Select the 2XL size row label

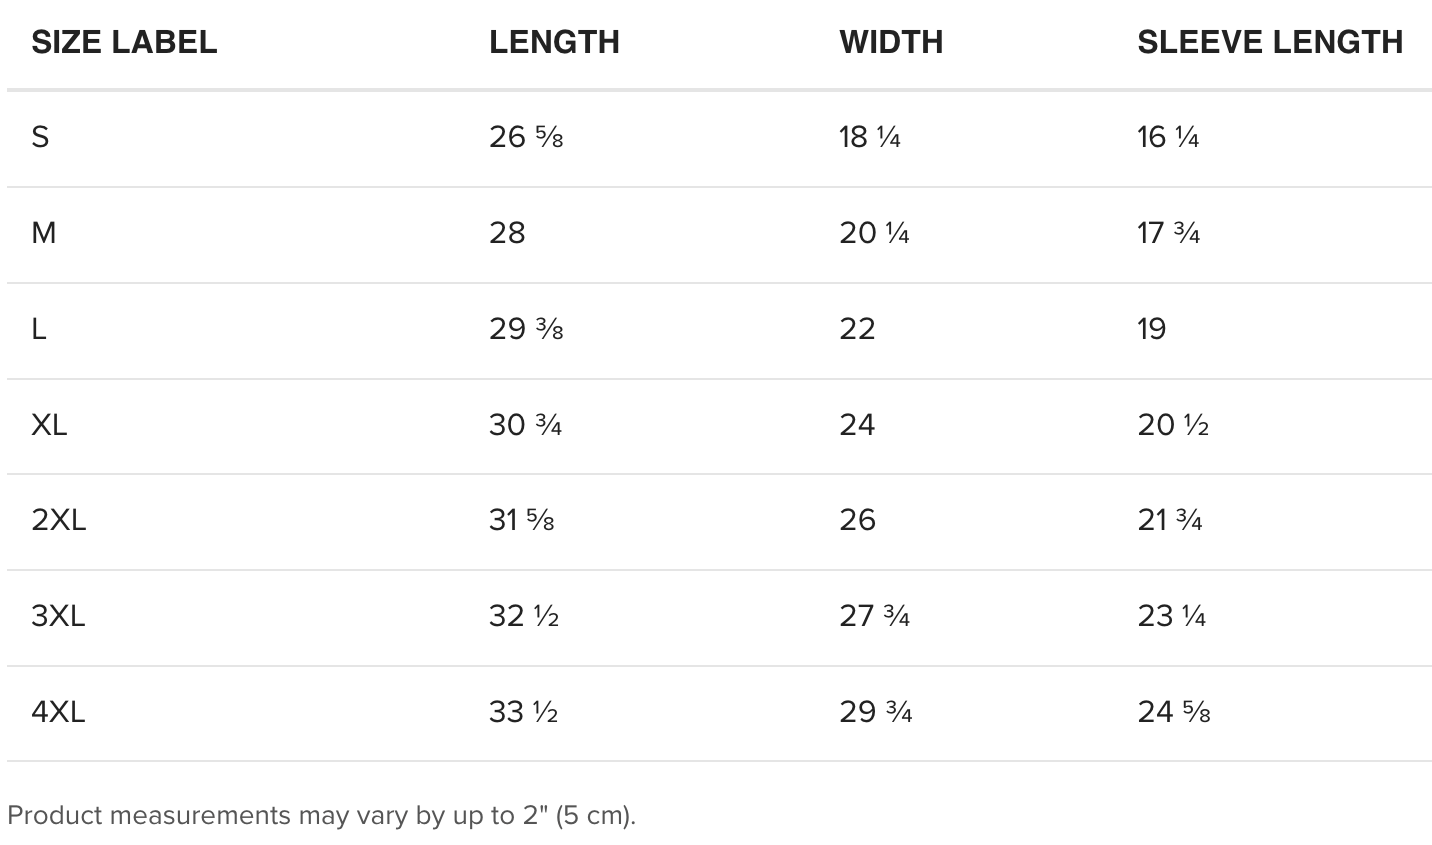click(x=58, y=520)
